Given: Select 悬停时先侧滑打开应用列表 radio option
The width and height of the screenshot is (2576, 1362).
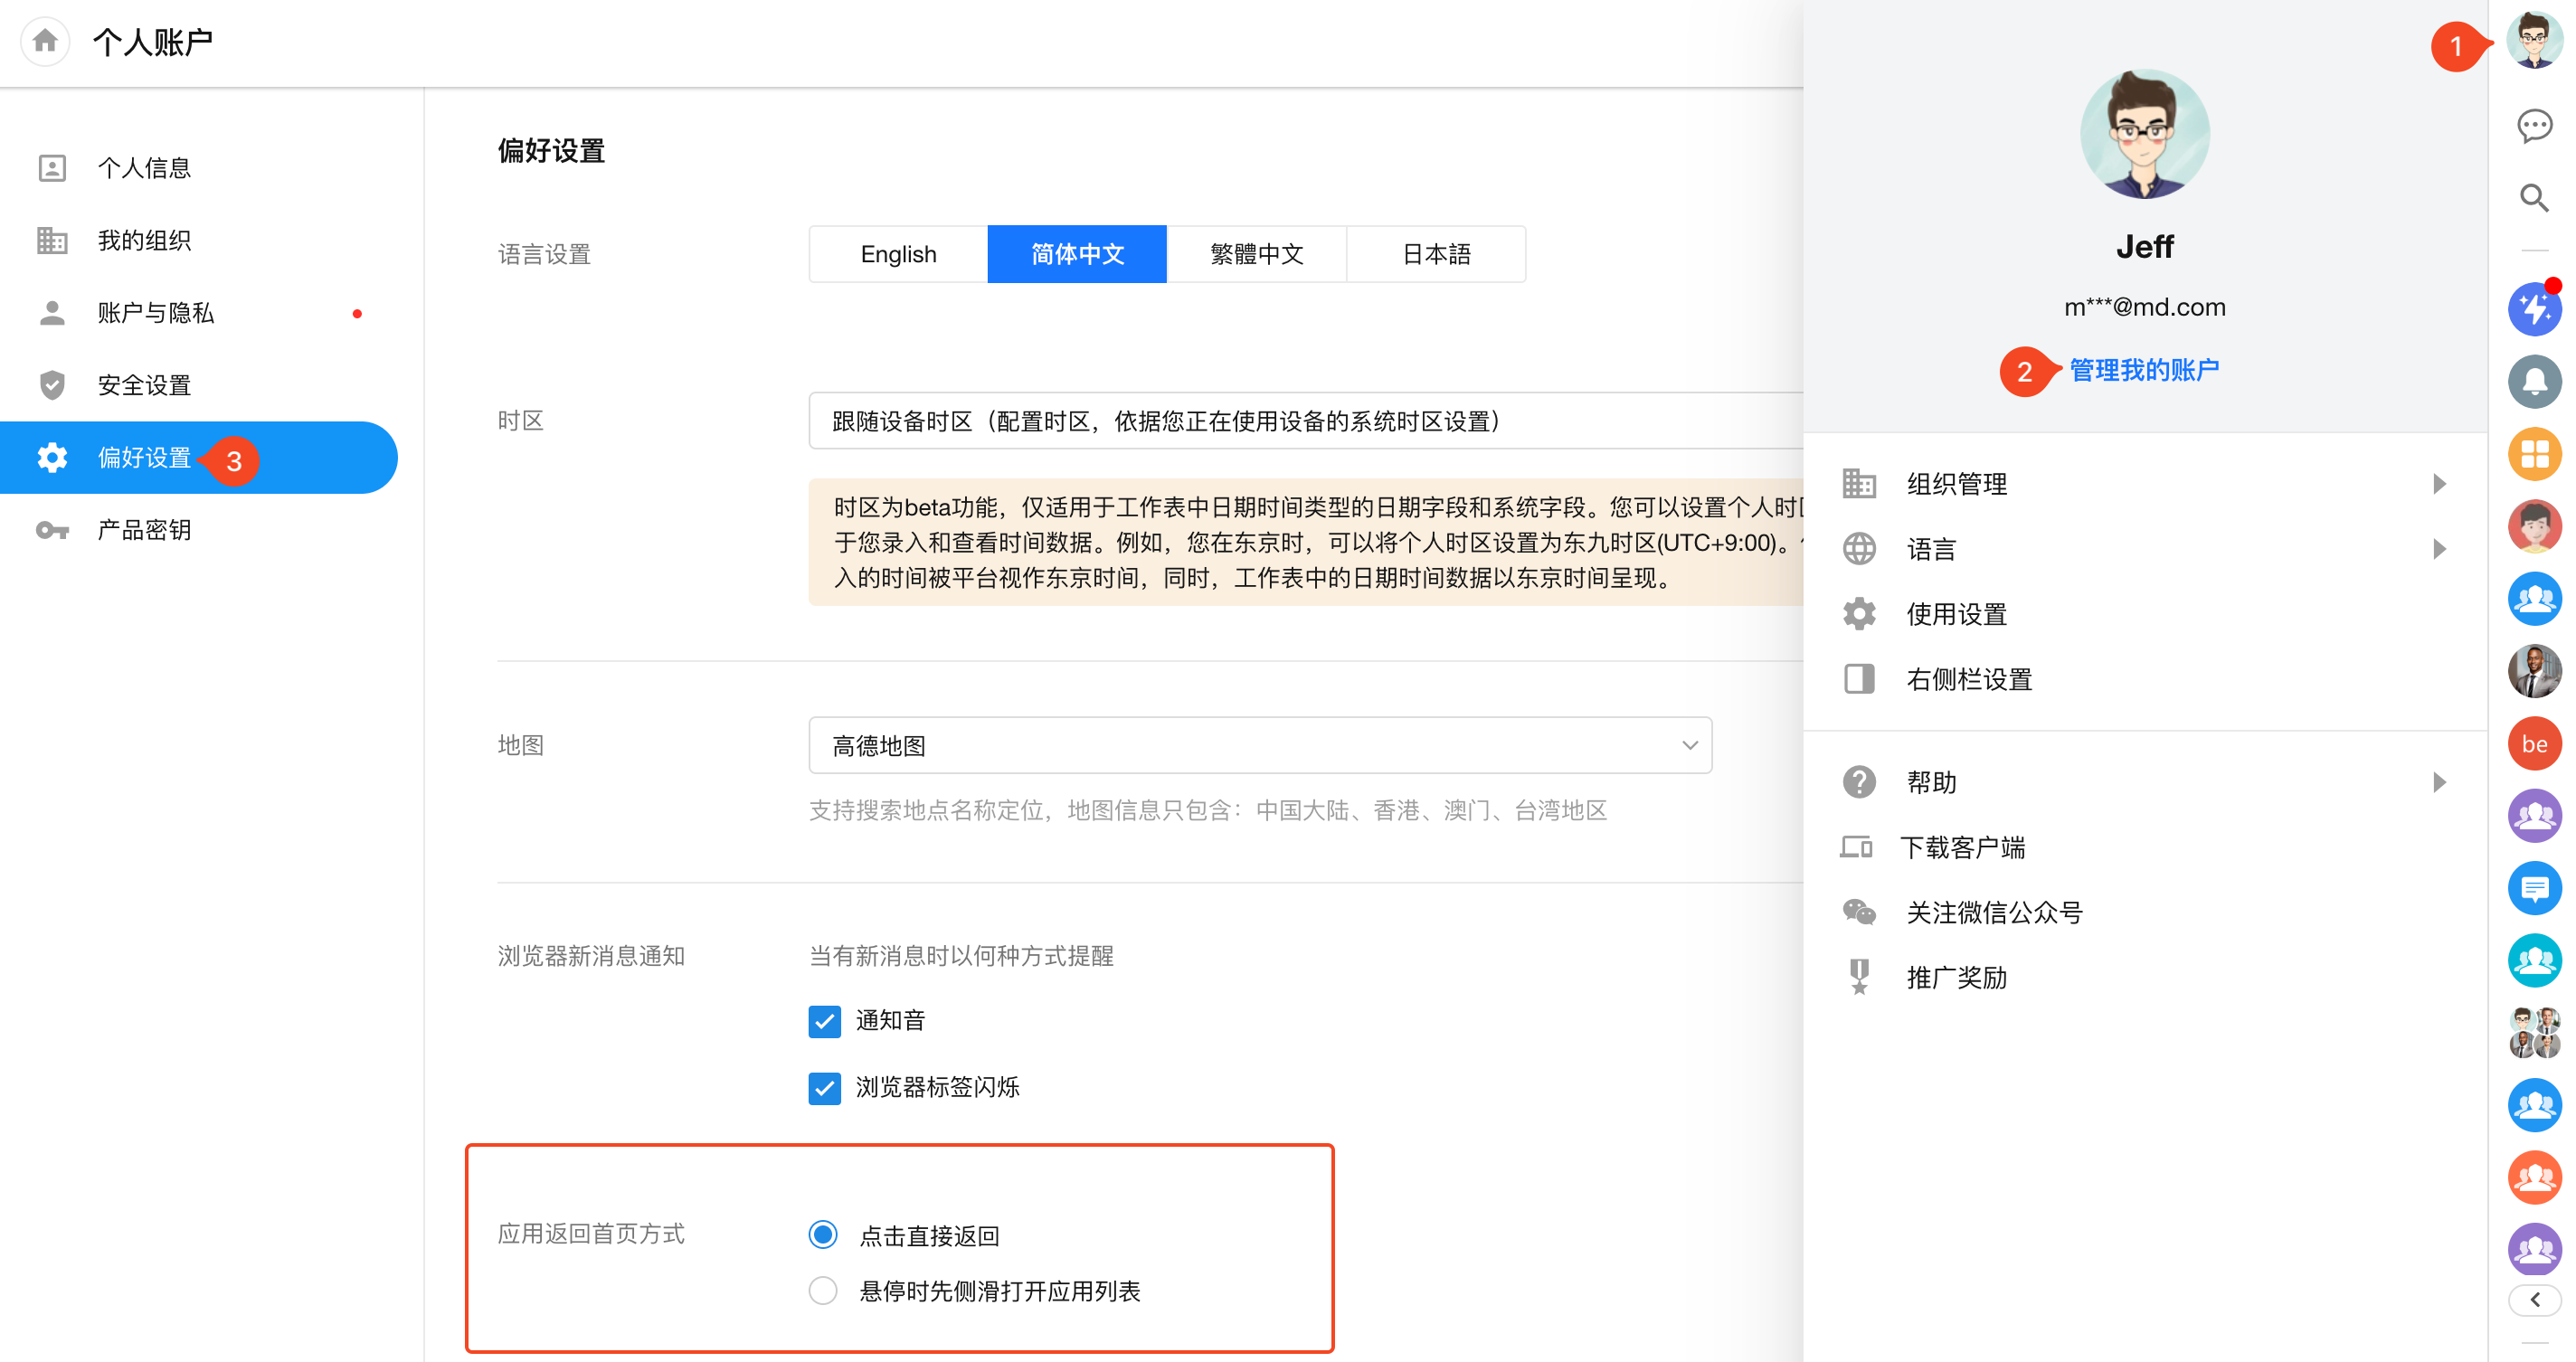Looking at the screenshot, I should tap(823, 1291).
